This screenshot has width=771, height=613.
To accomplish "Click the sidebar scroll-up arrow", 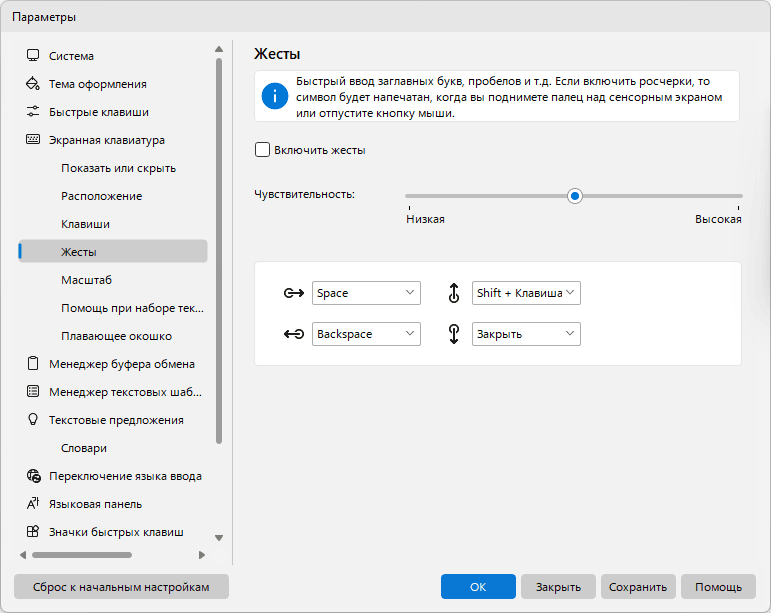I will tap(219, 49).
